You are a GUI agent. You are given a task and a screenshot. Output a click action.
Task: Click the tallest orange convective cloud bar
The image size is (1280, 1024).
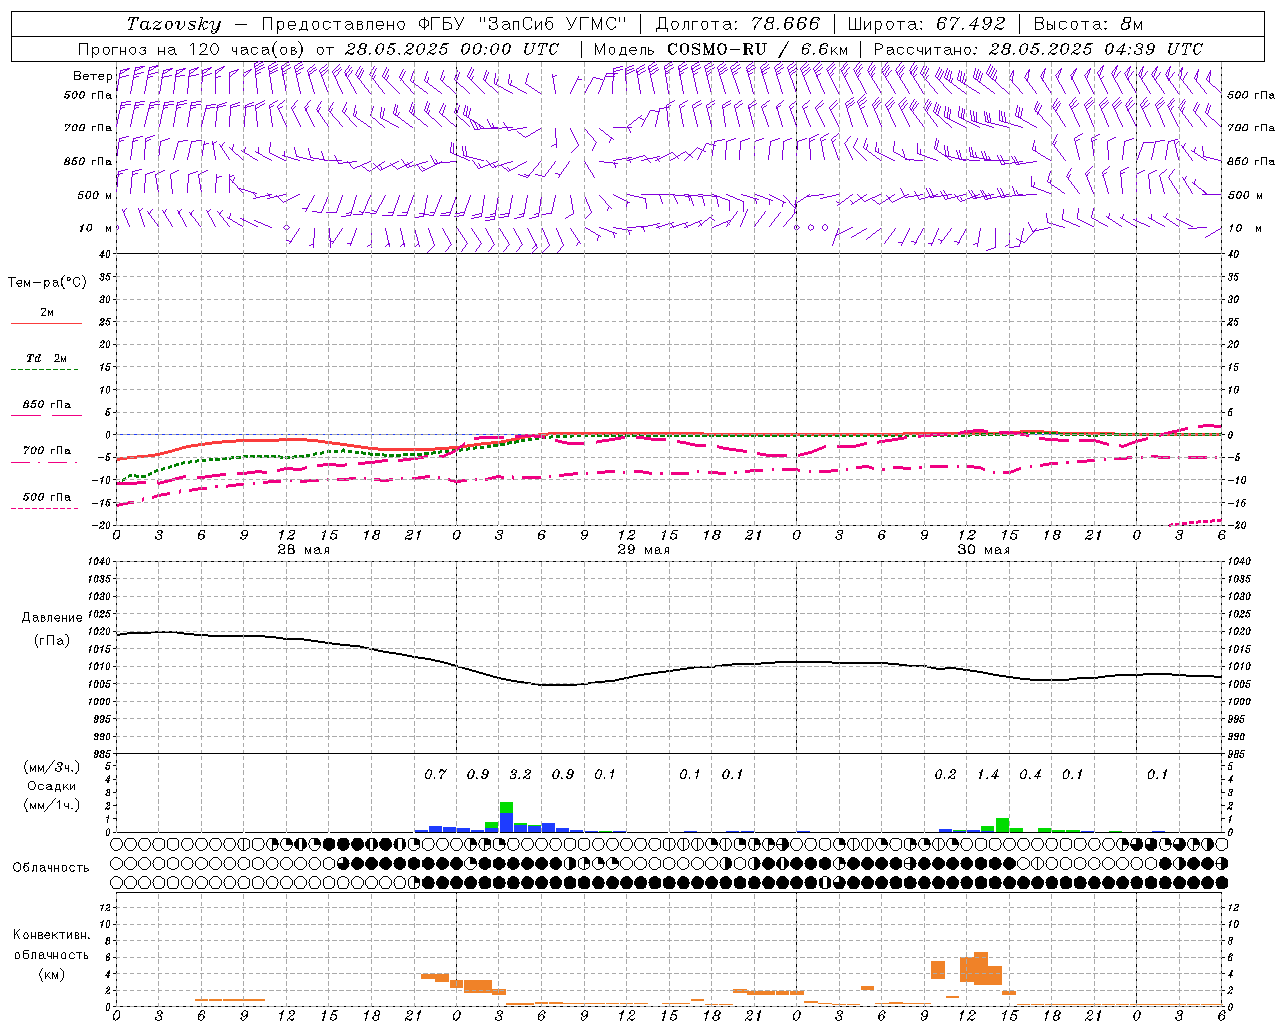(980, 968)
